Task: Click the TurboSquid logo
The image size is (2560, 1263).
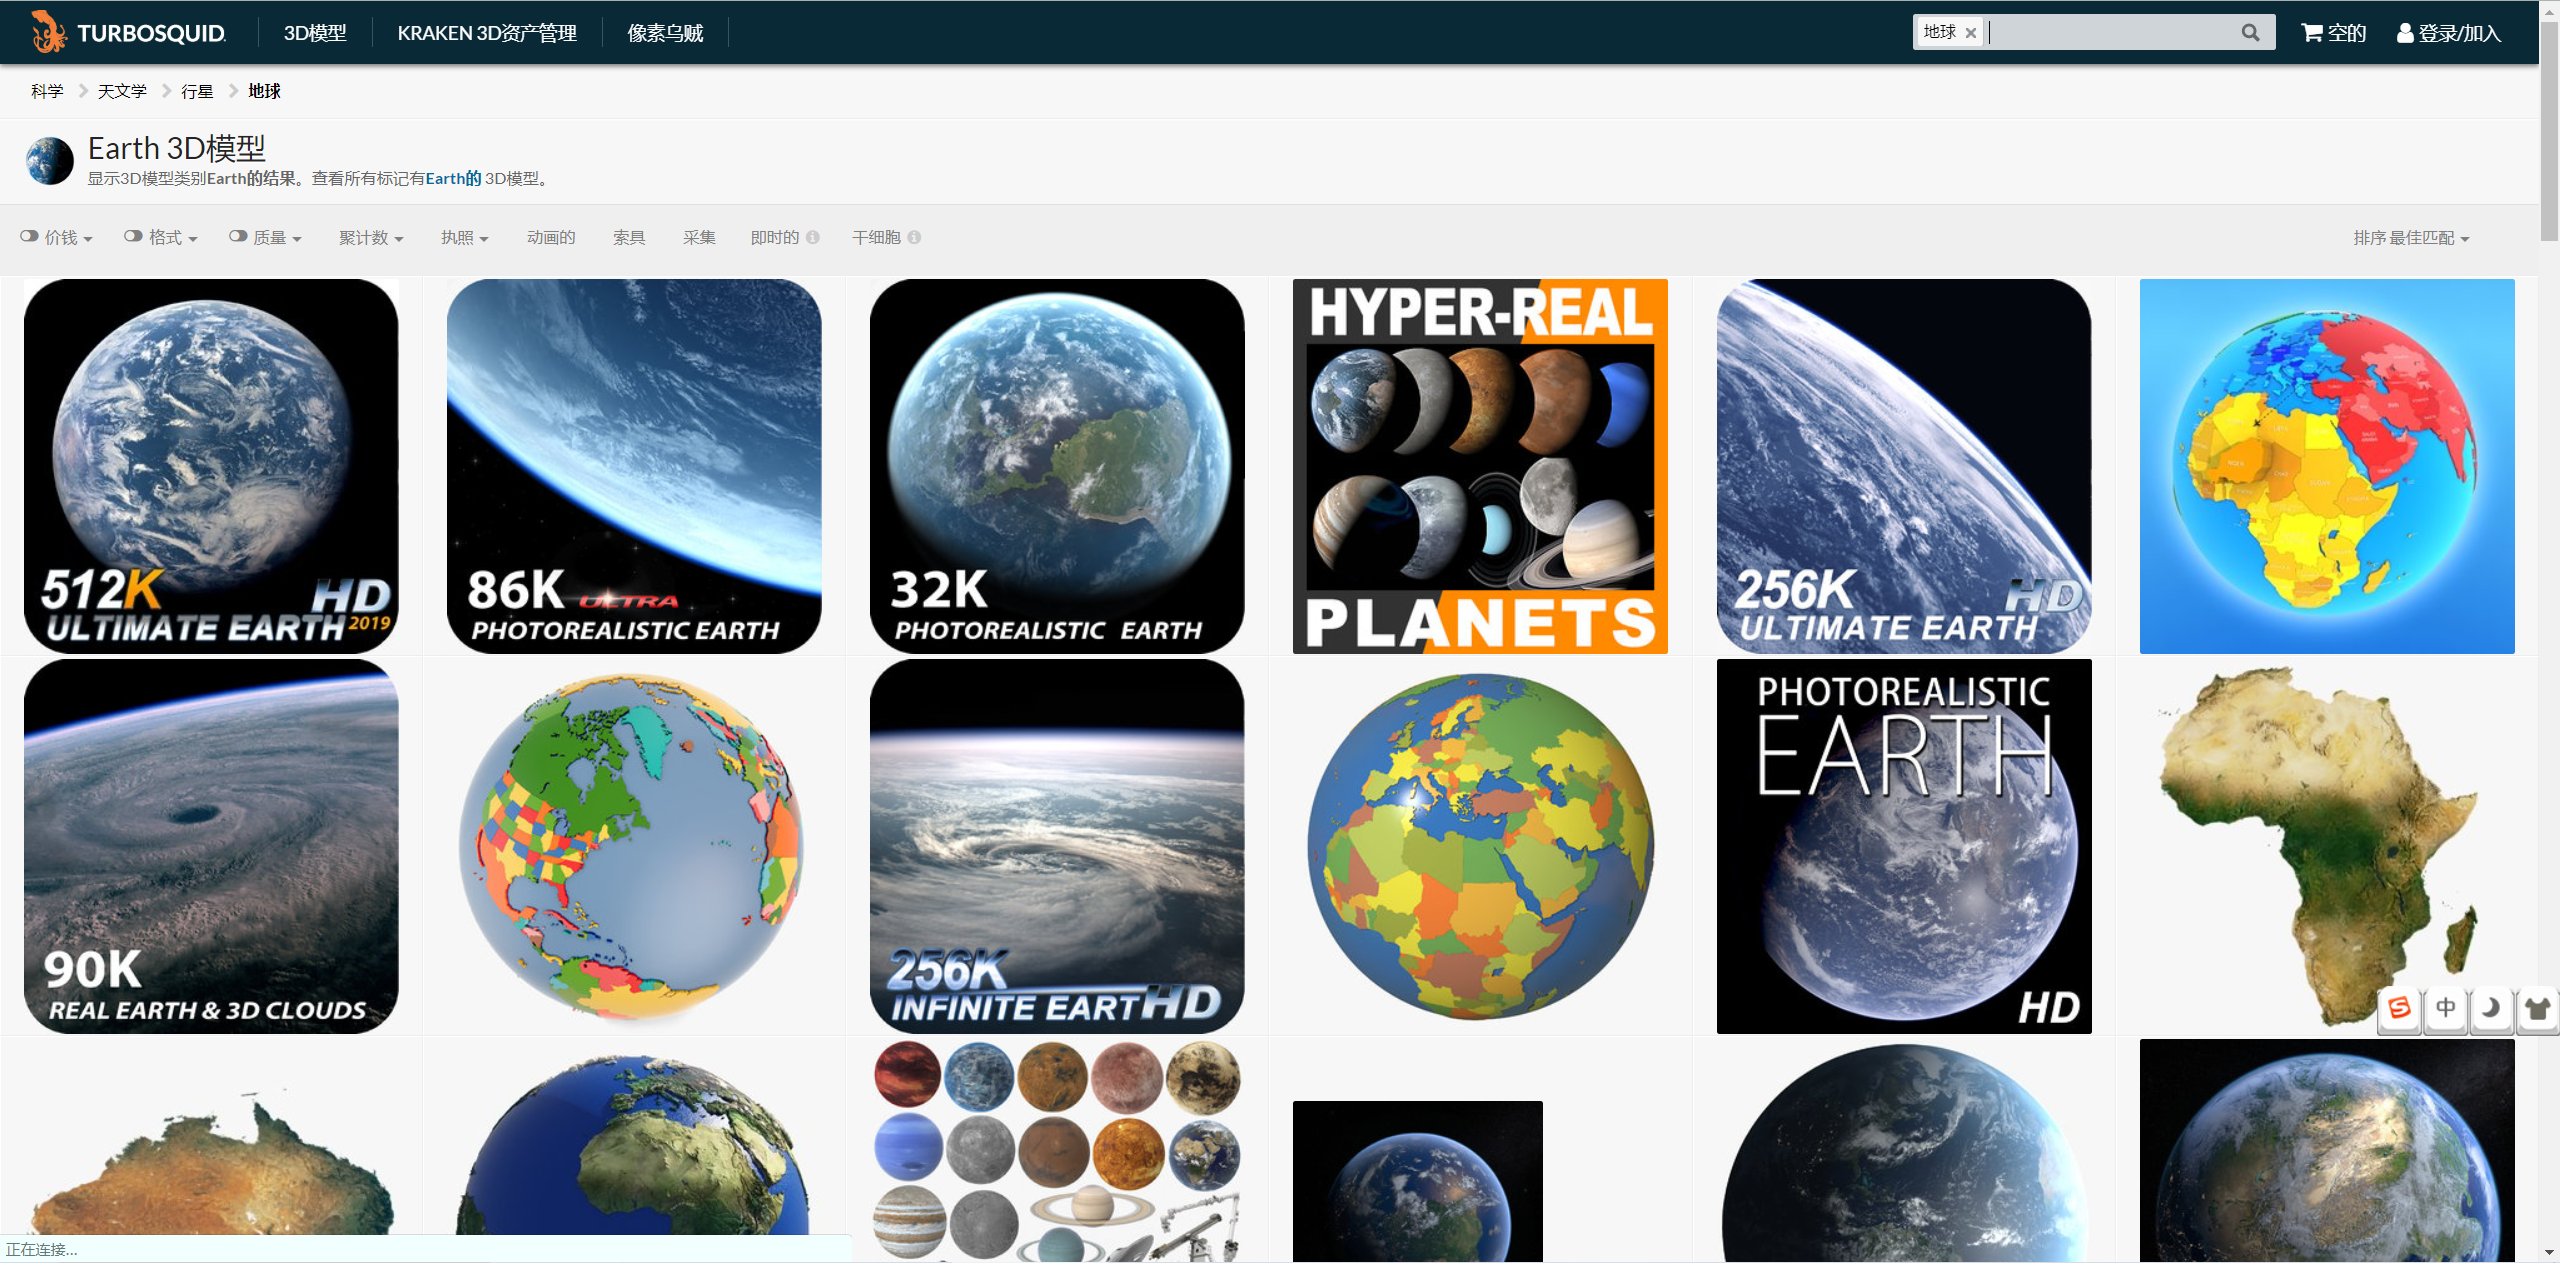Action: [128, 32]
